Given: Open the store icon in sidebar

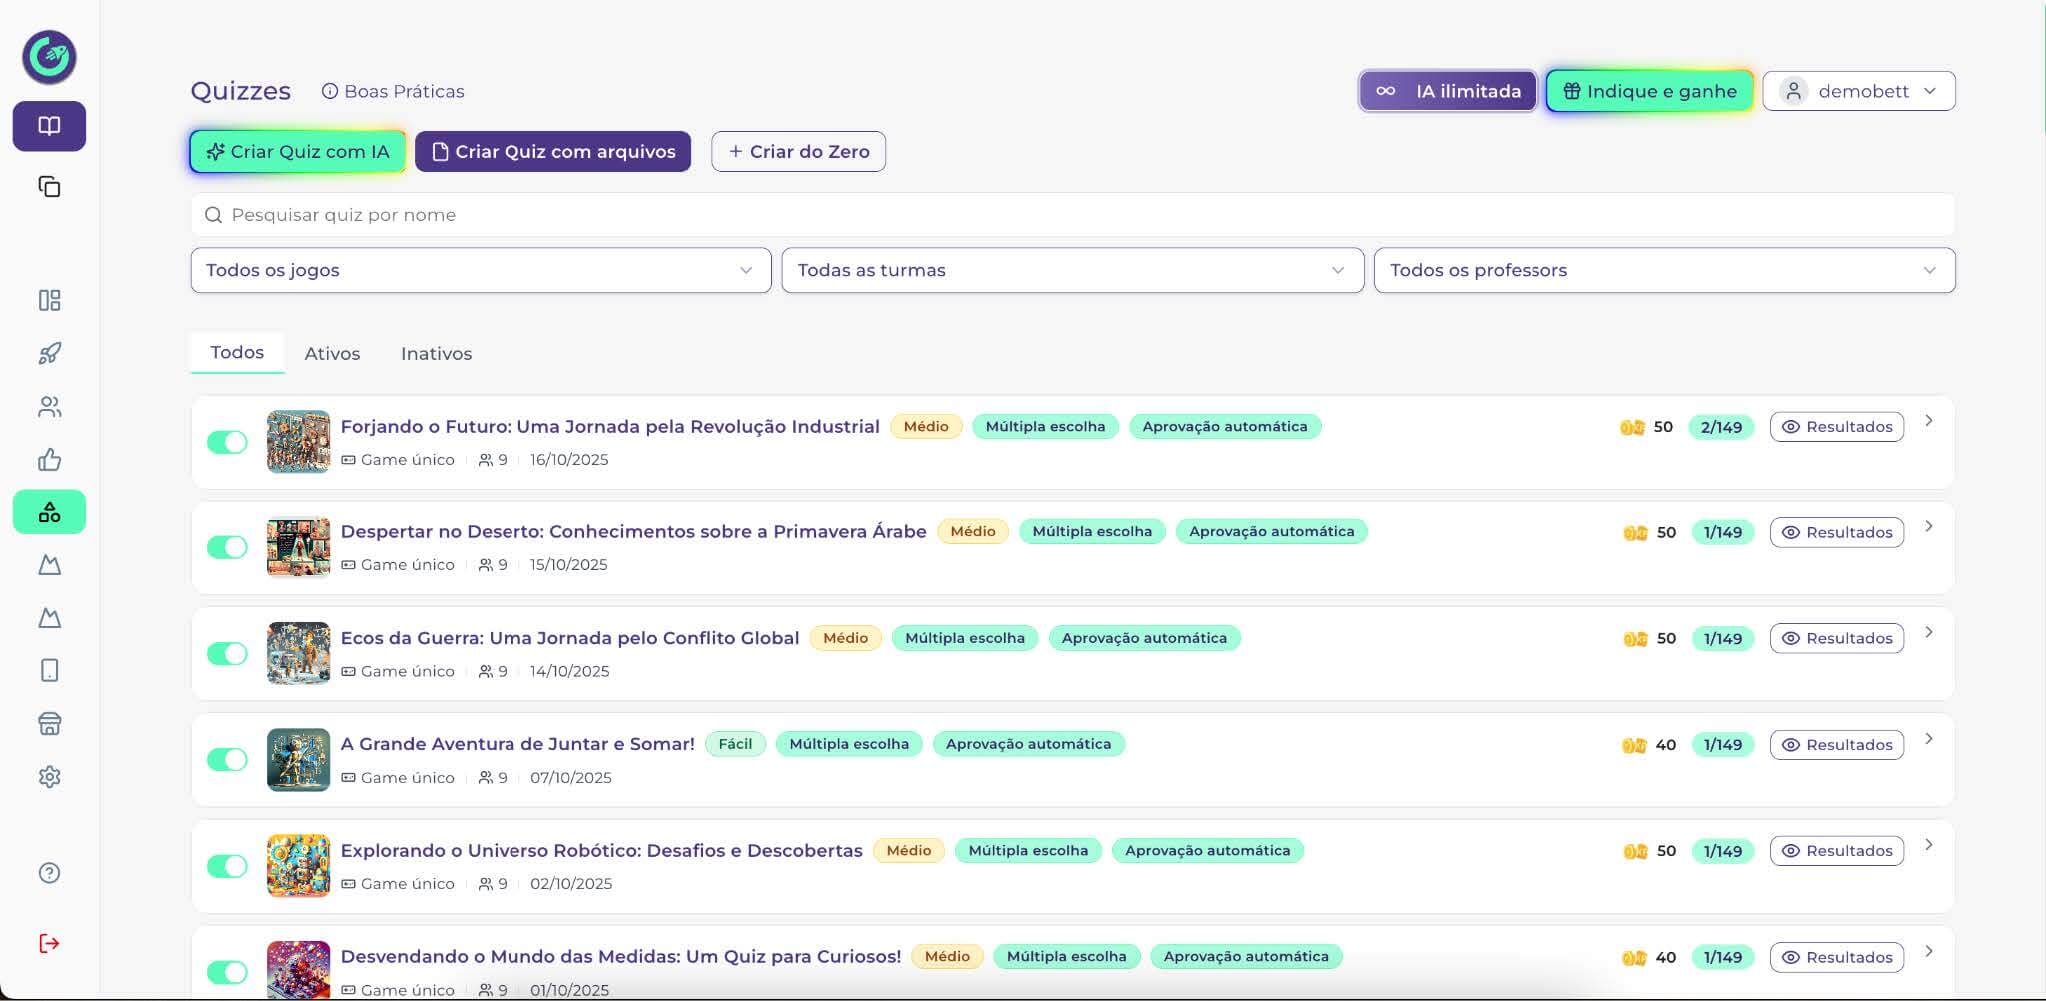Looking at the screenshot, I should [x=49, y=724].
